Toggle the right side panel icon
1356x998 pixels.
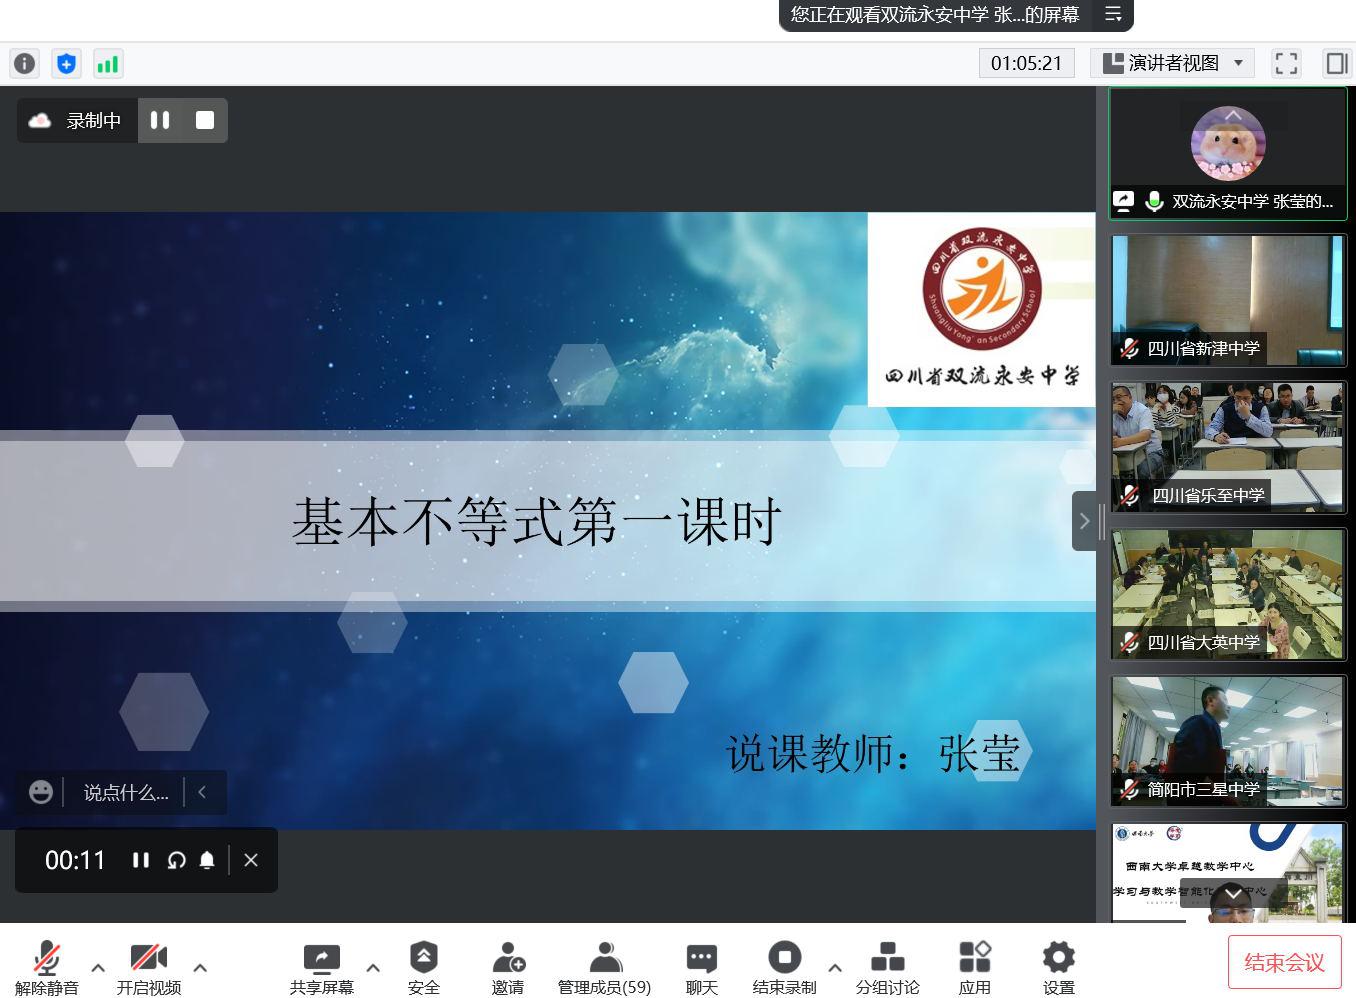click(1336, 64)
